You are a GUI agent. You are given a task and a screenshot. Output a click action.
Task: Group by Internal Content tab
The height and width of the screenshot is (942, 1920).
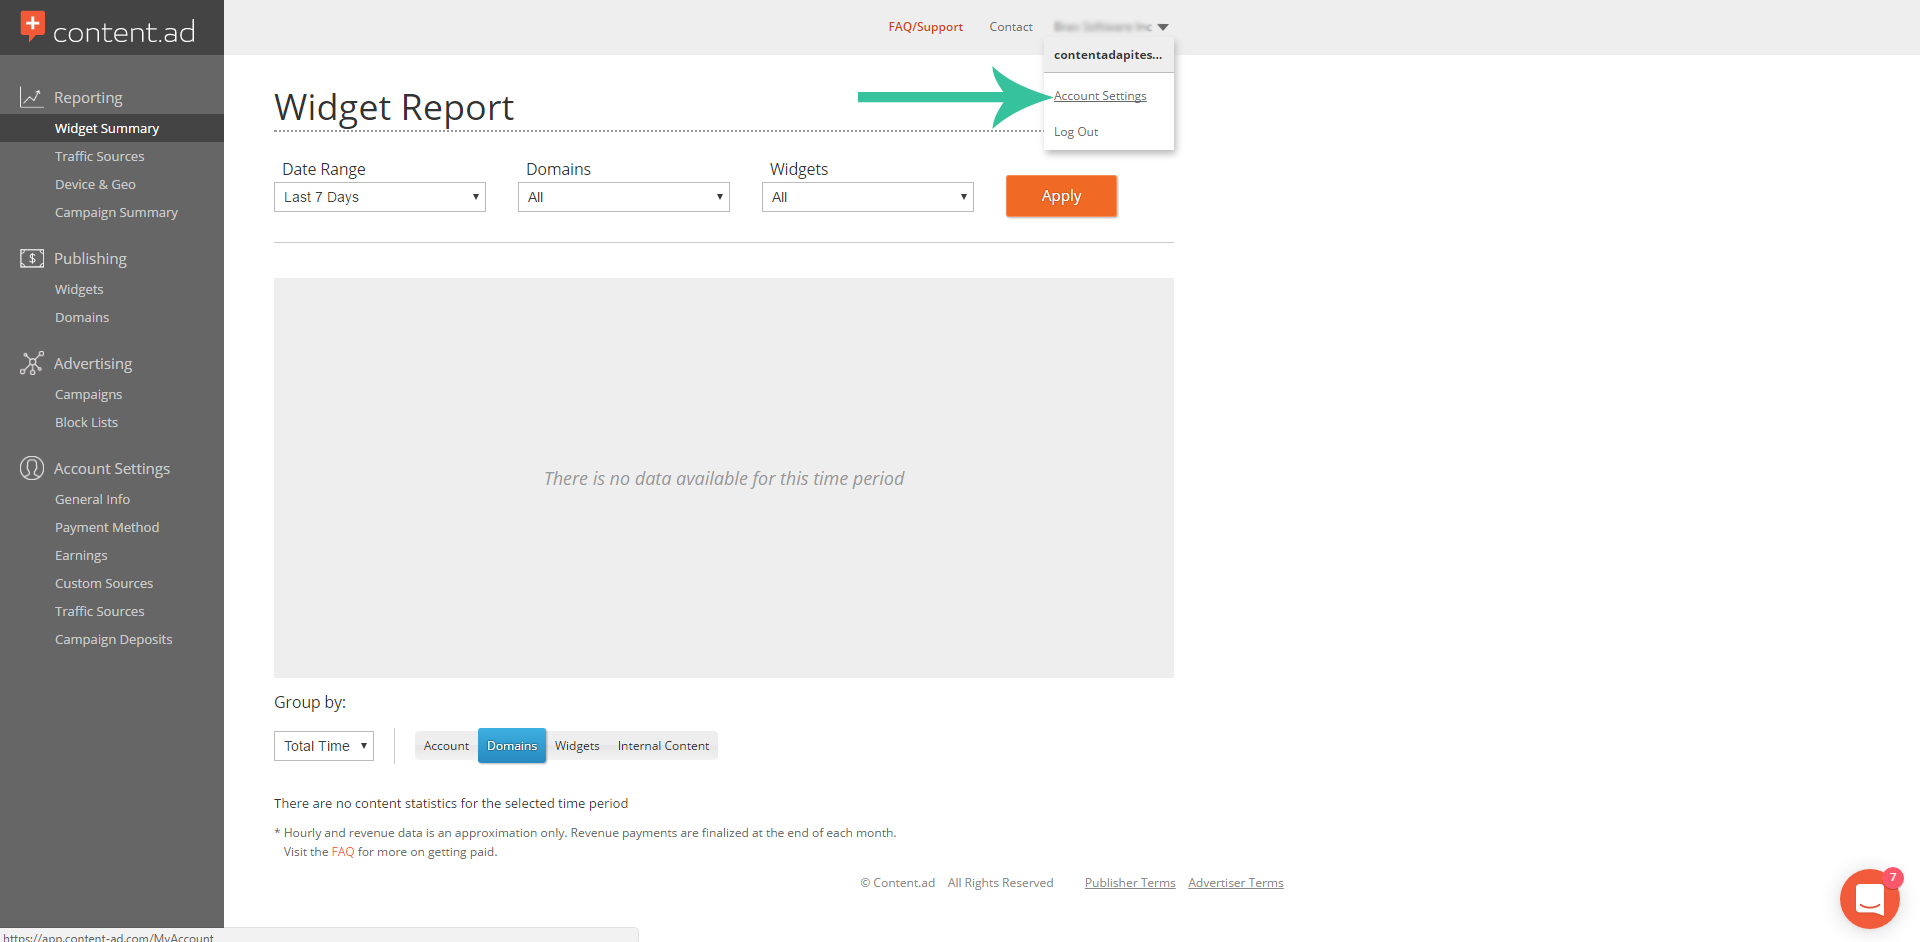pyautogui.click(x=663, y=746)
